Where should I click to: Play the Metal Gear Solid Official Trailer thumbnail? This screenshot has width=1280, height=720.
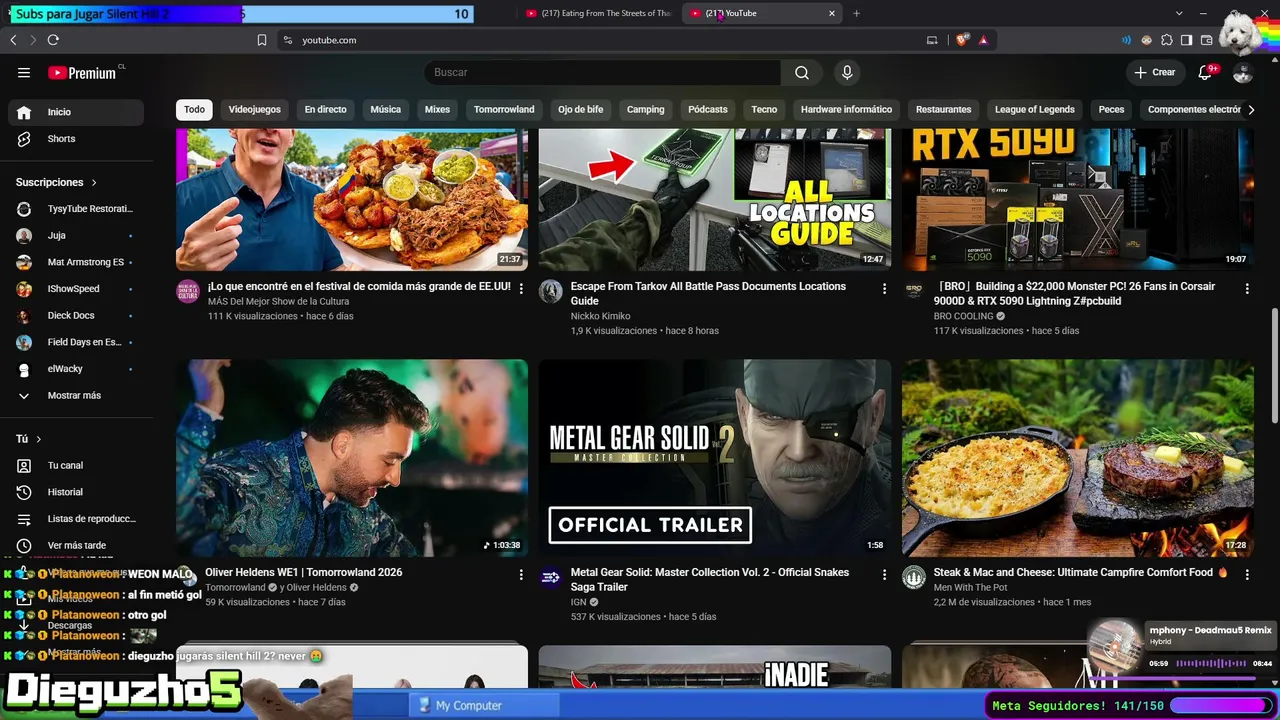tap(715, 458)
